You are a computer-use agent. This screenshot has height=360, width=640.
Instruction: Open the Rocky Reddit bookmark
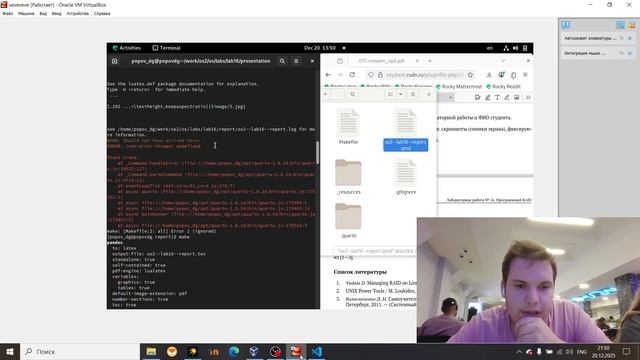[503, 87]
